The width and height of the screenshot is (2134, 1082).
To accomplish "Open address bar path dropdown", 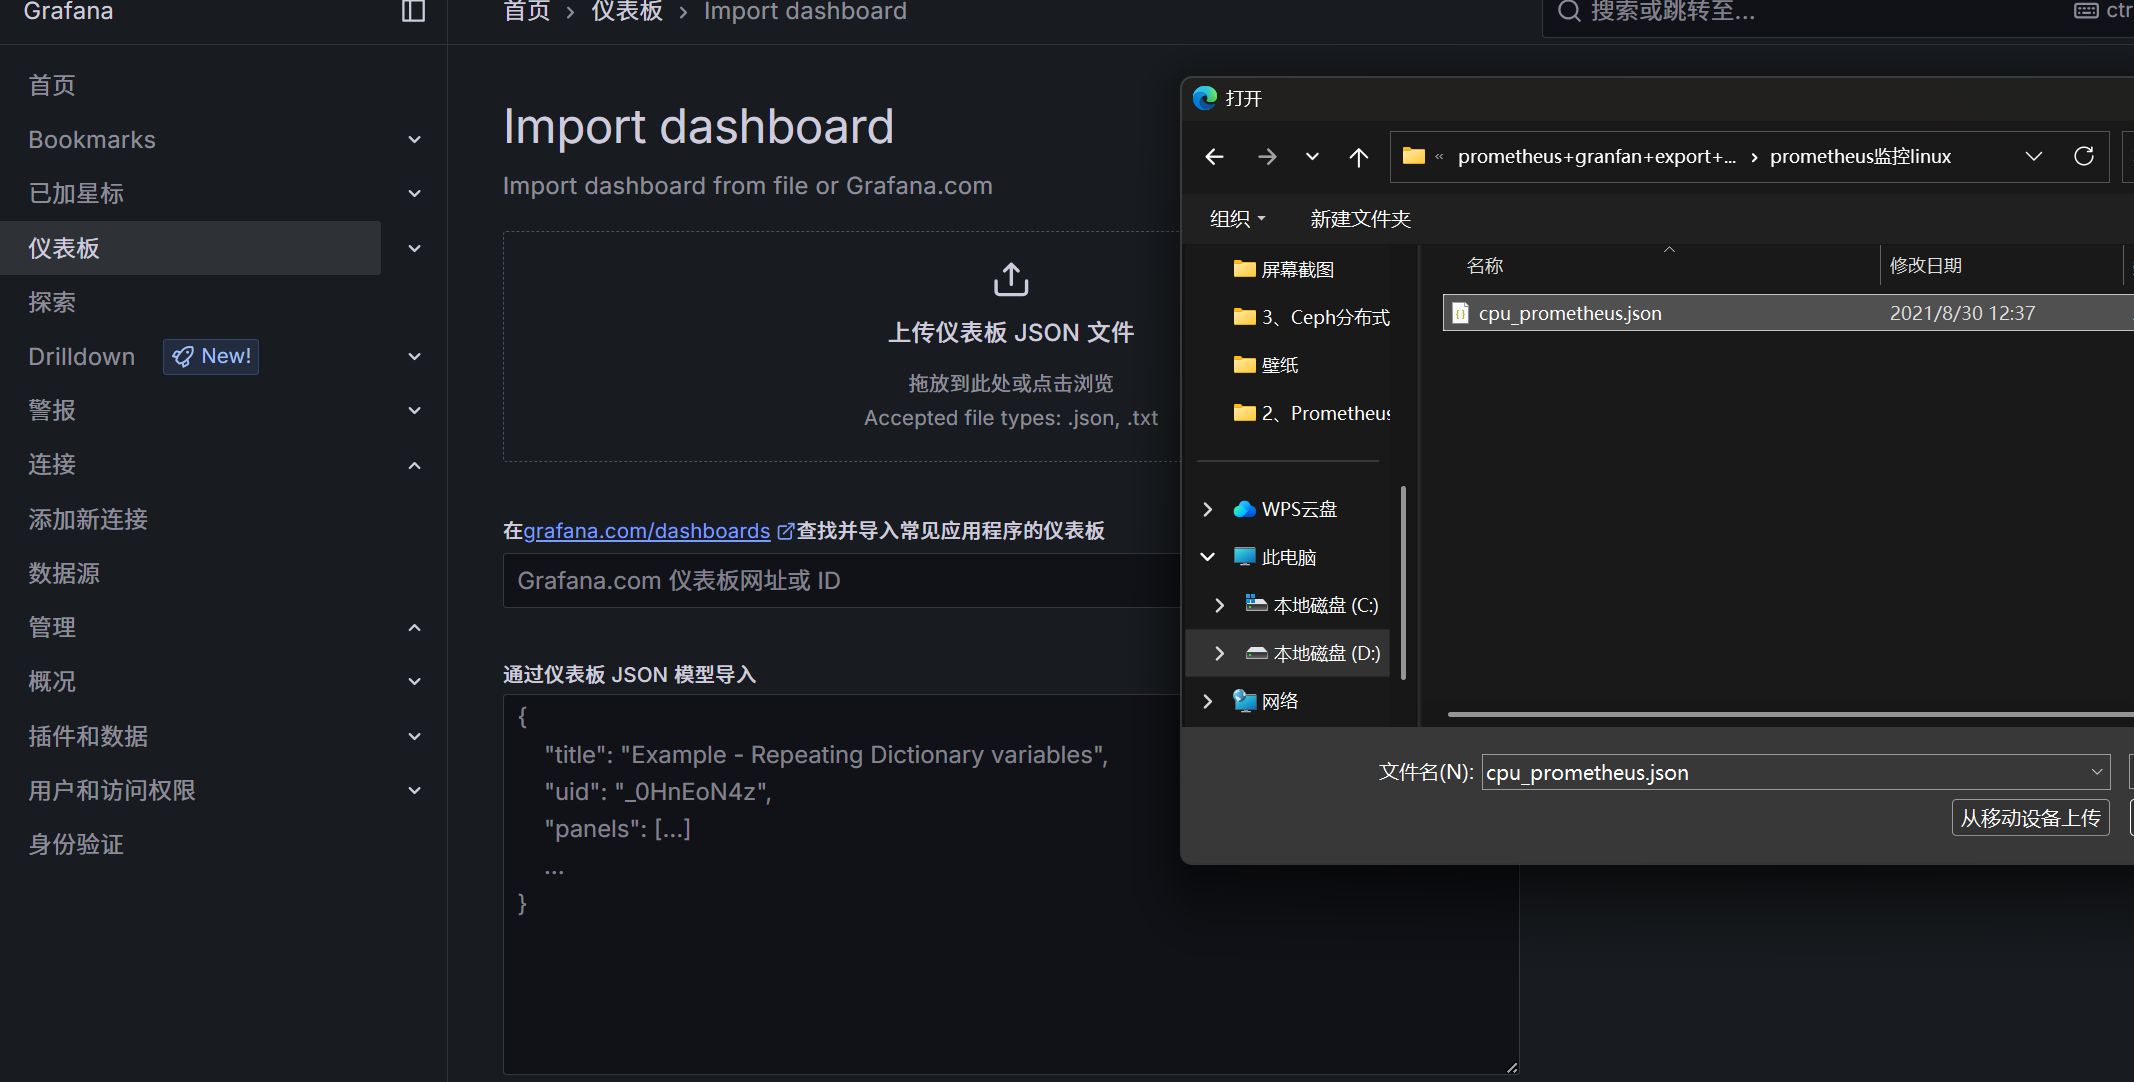I will [x=2033, y=156].
